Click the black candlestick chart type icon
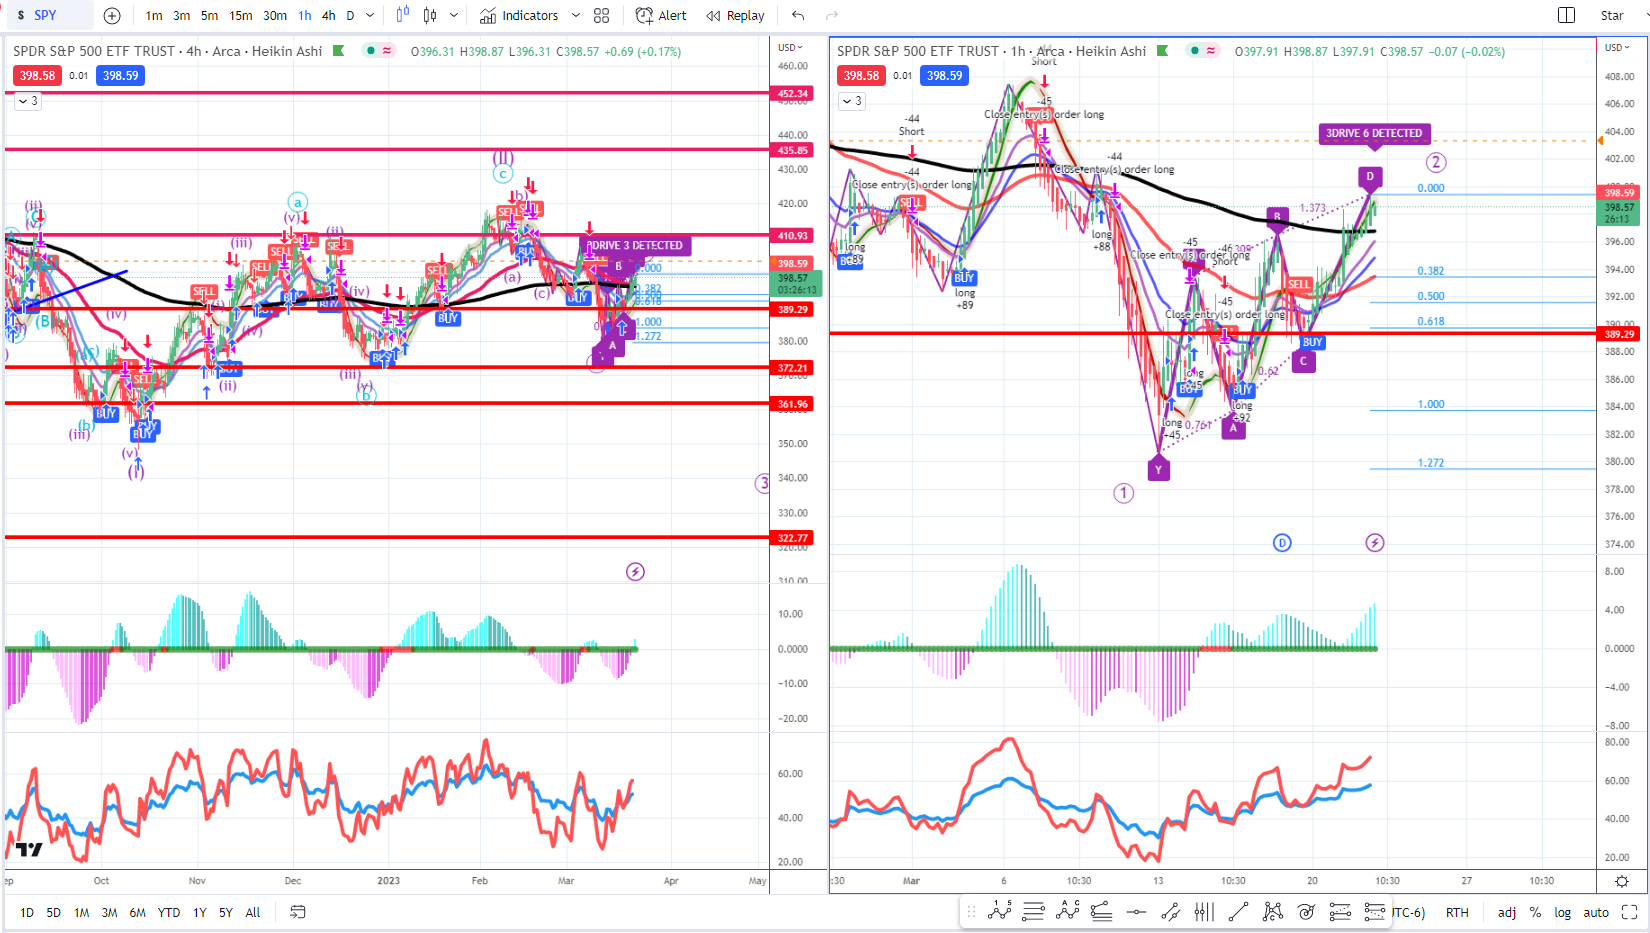The height and width of the screenshot is (933, 1650). click(430, 15)
